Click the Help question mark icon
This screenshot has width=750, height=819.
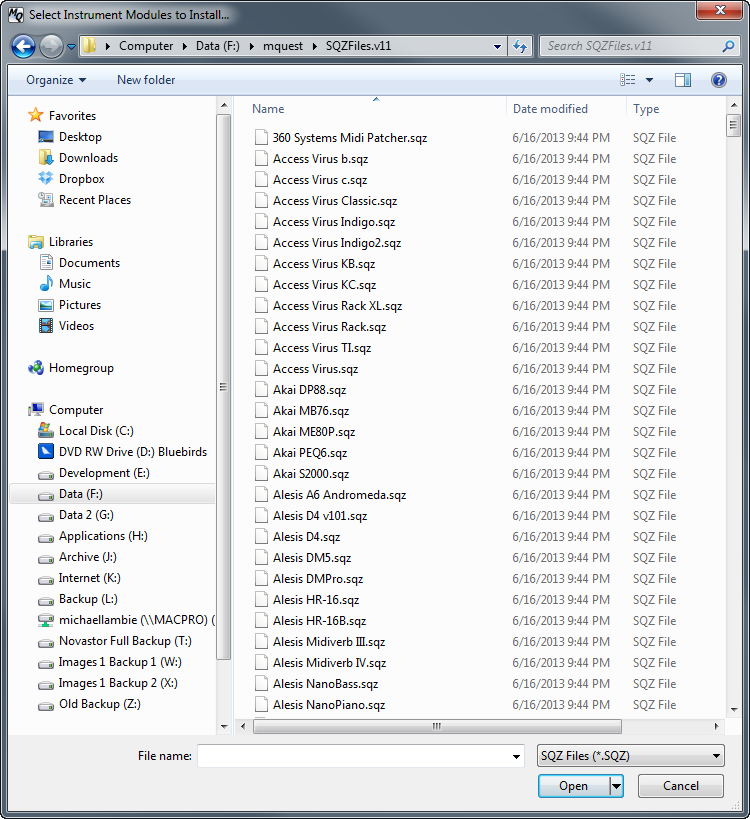coord(719,80)
